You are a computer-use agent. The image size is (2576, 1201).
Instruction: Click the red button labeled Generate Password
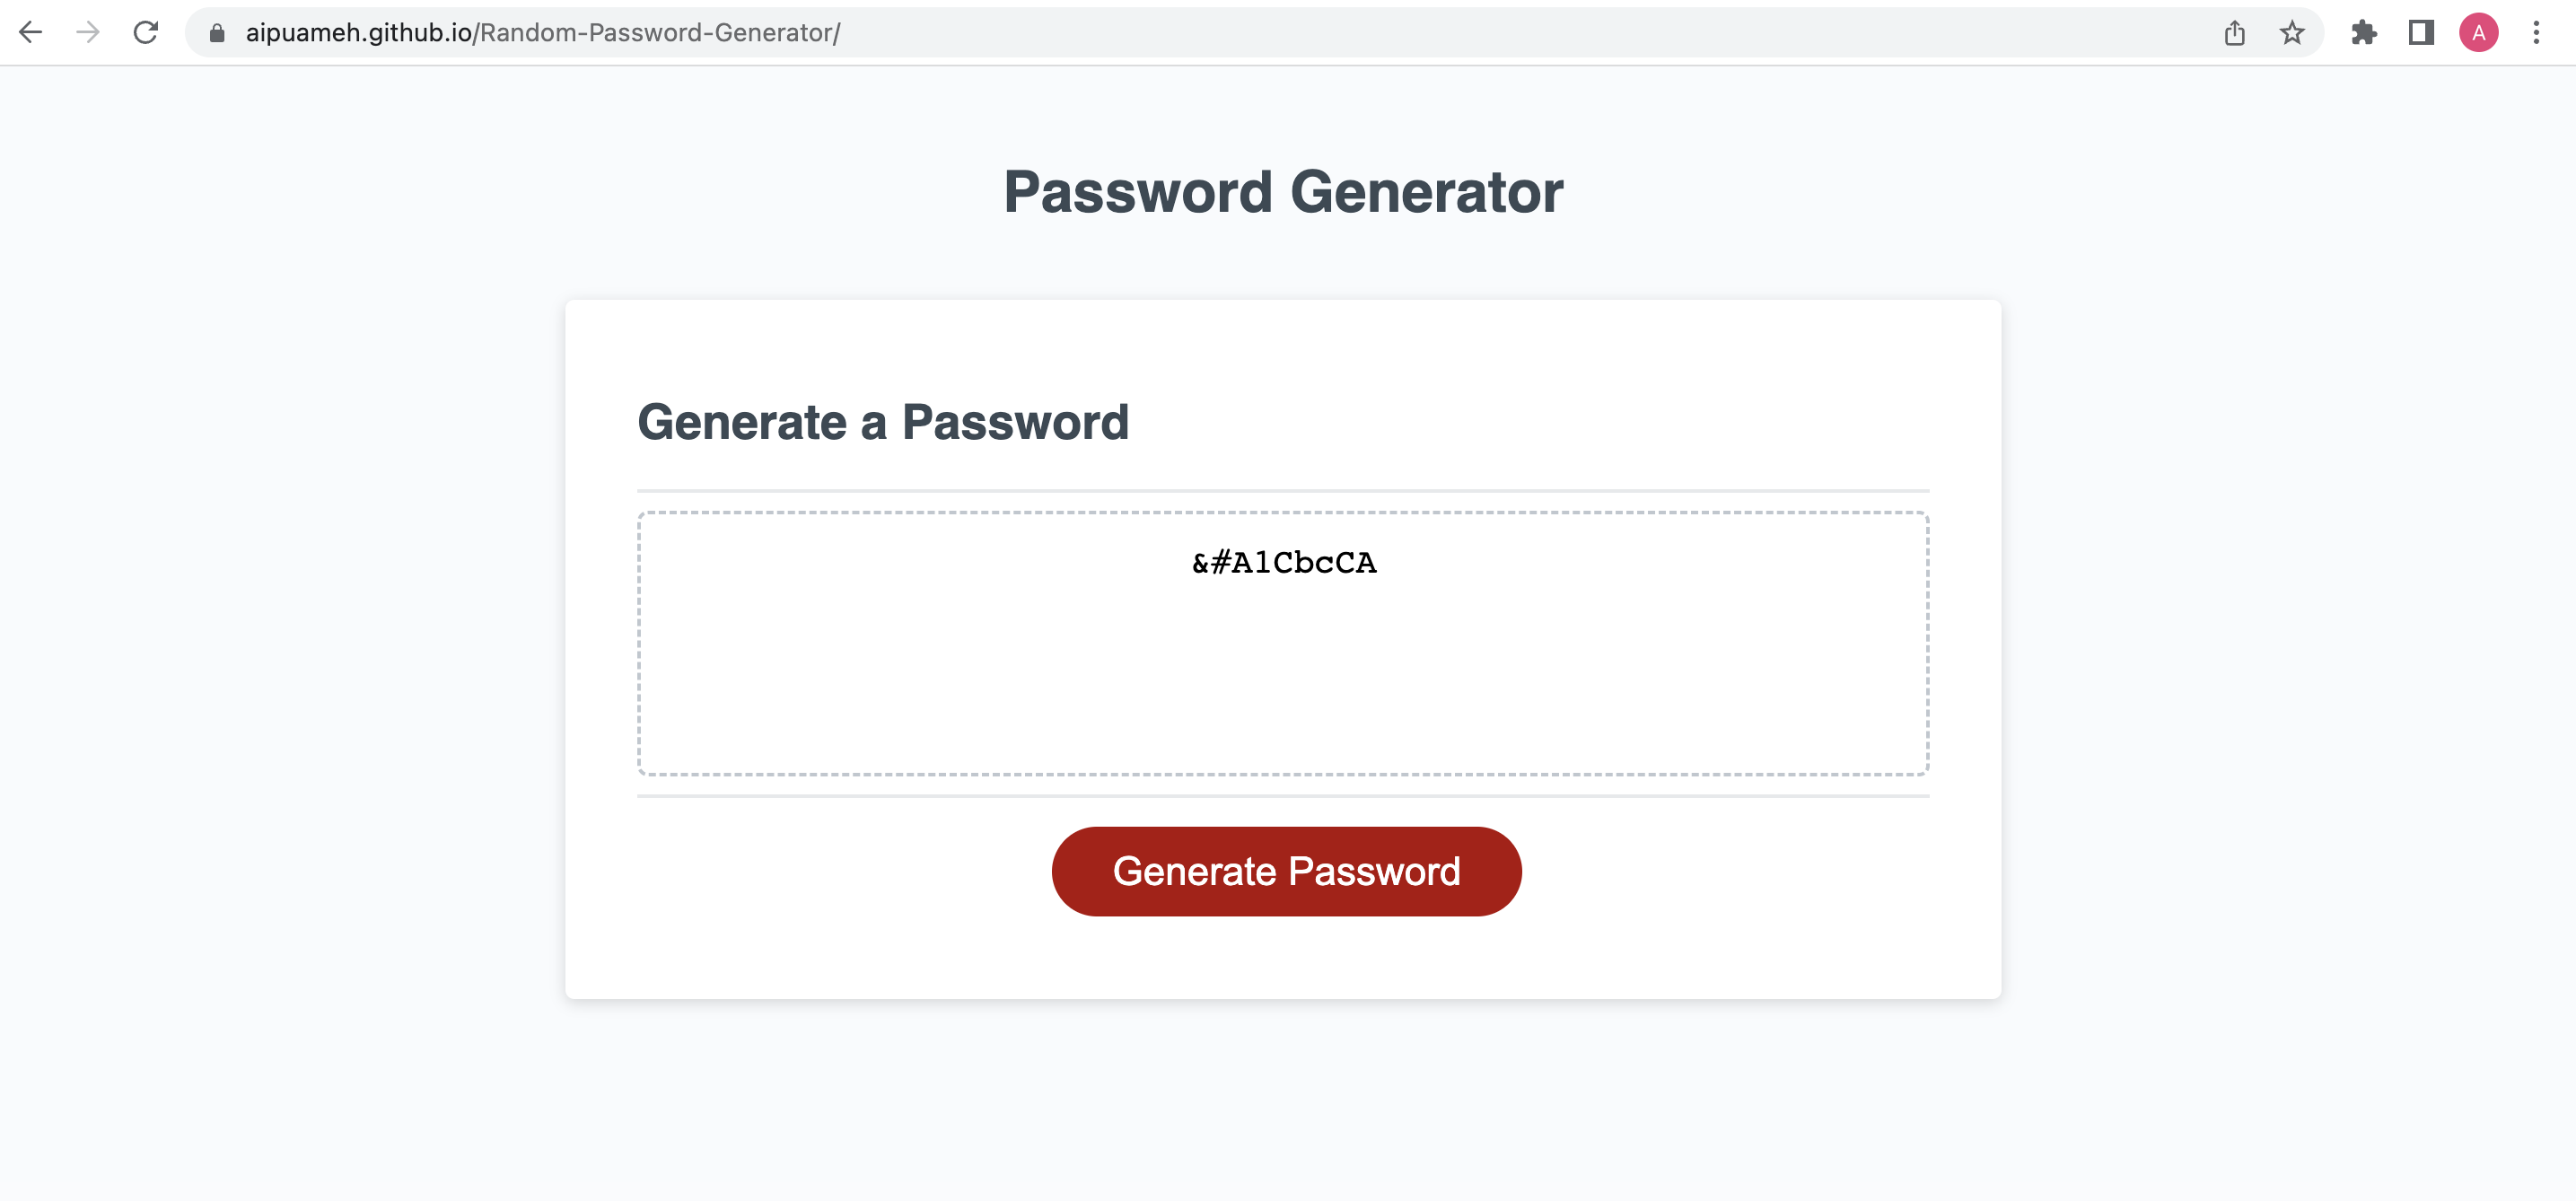coord(1285,871)
